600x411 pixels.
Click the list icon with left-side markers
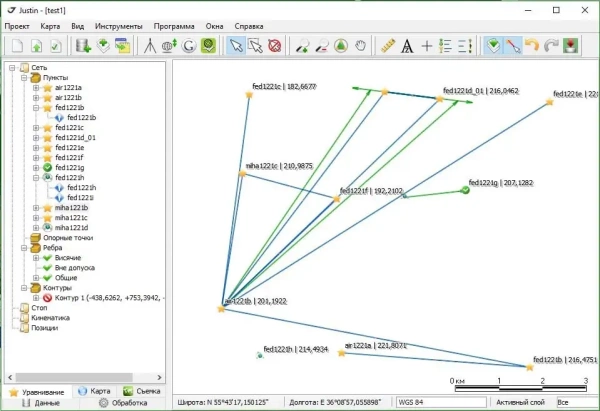[x=445, y=46]
